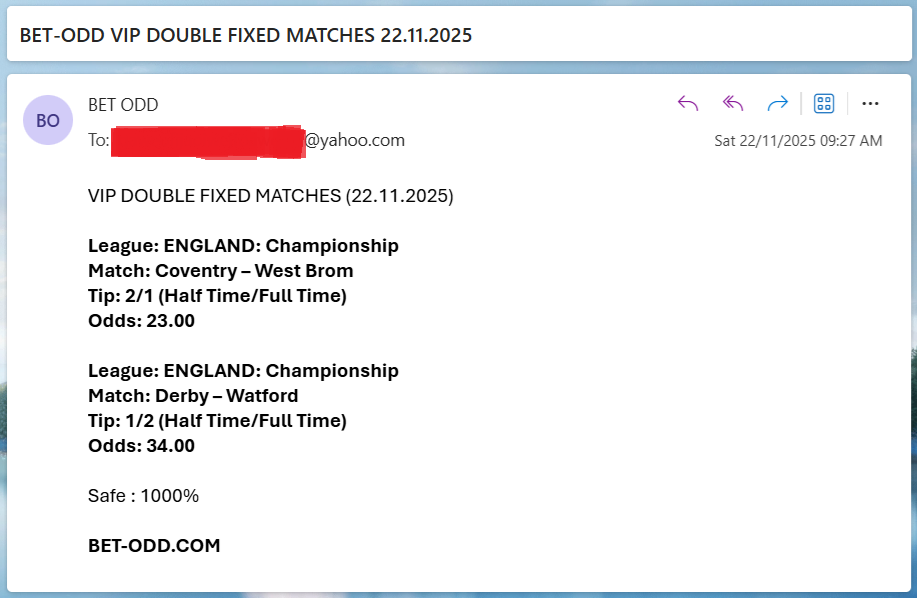Open the Apps grid icon
The width and height of the screenshot is (918, 598).
[x=824, y=103]
